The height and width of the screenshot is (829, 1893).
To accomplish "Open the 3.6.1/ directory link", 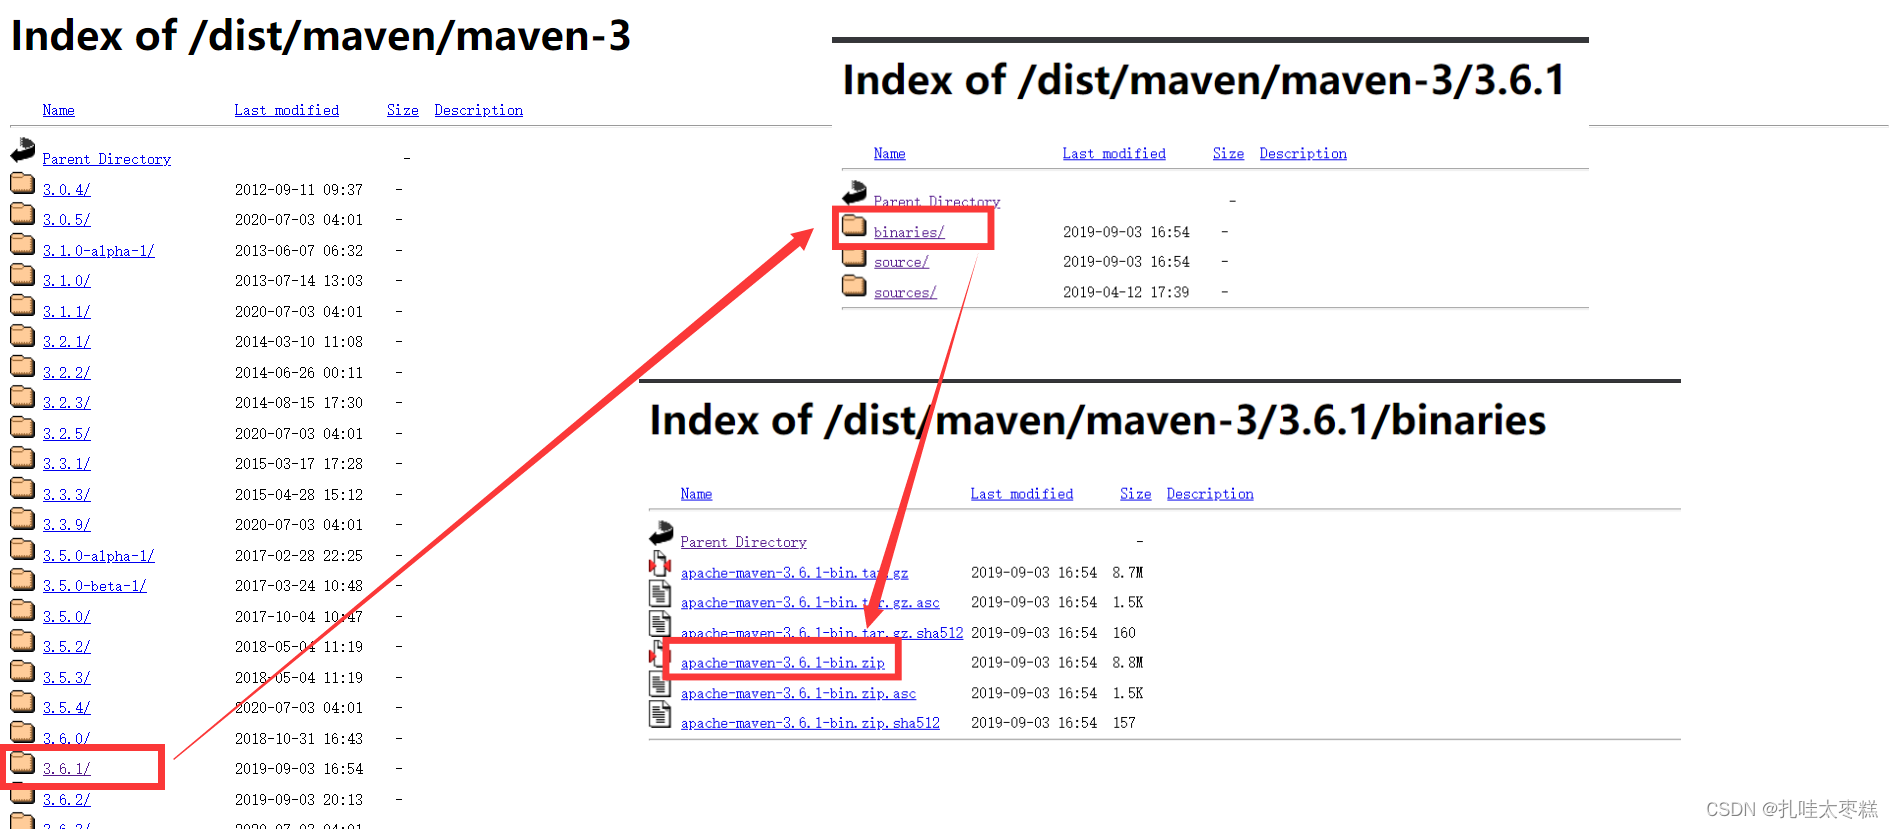I will (66, 769).
